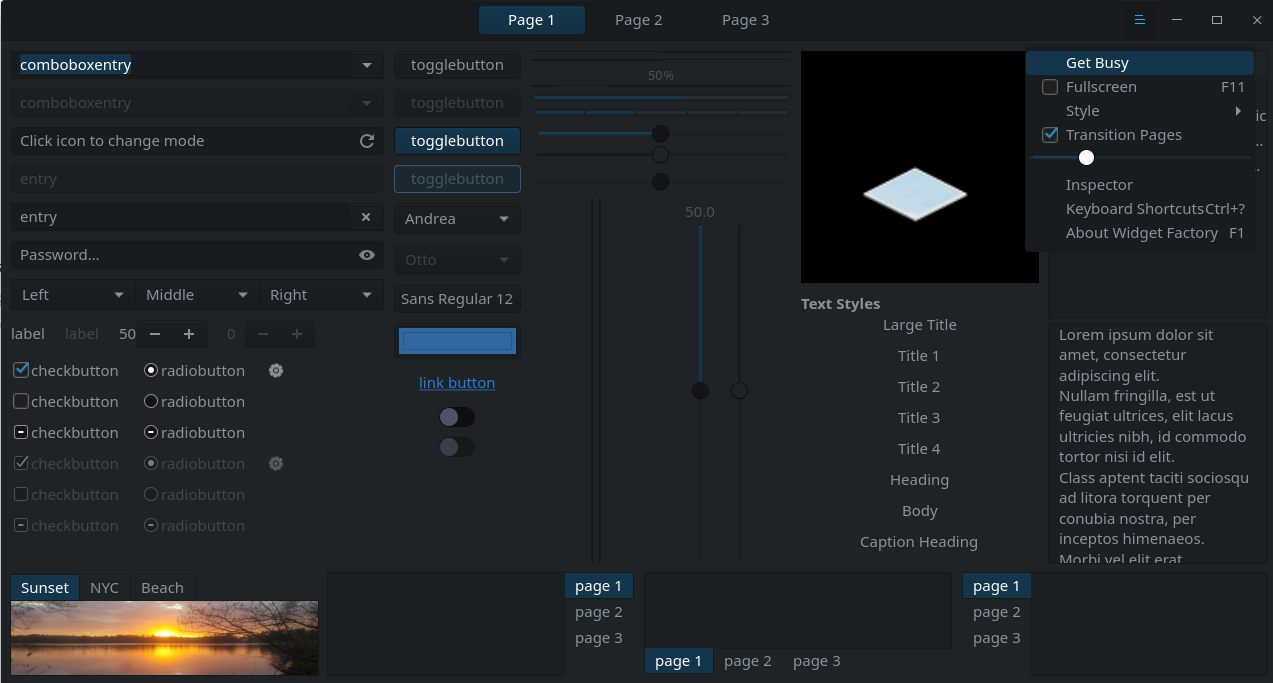Select the first enabled radiobutton
1273x683 pixels.
[x=151, y=371]
